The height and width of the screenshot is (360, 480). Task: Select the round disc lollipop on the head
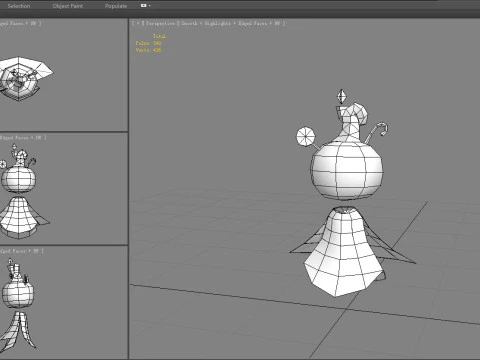click(x=305, y=136)
